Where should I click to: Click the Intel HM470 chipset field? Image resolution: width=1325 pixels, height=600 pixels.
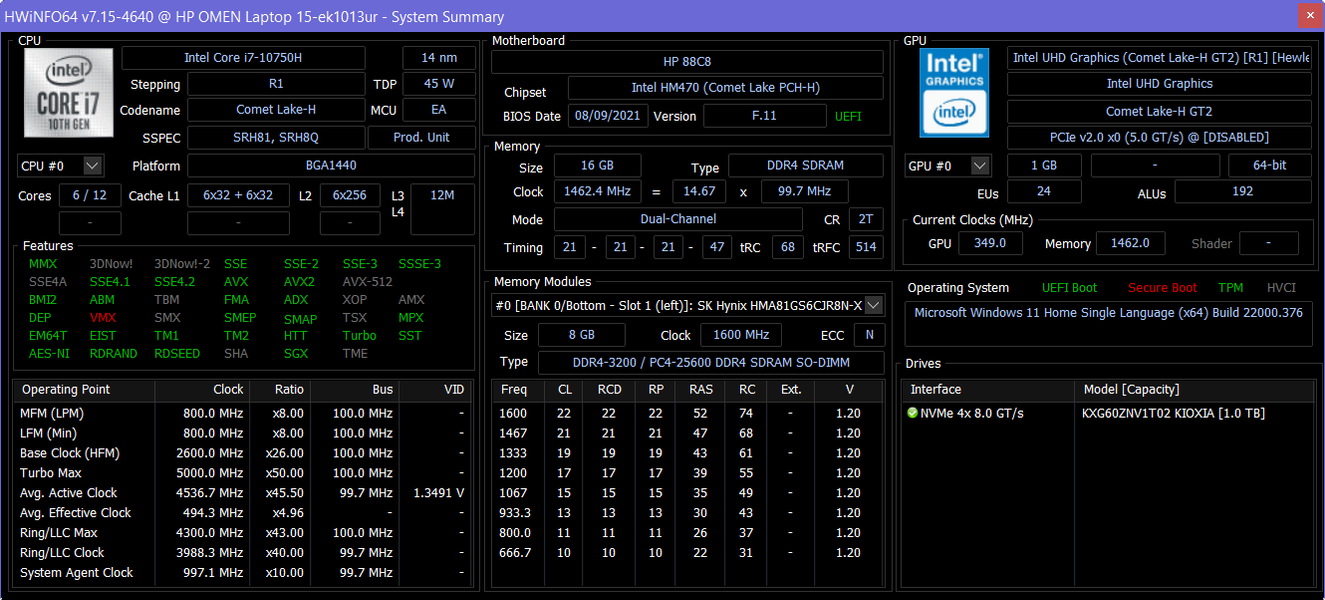pos(725,88)
